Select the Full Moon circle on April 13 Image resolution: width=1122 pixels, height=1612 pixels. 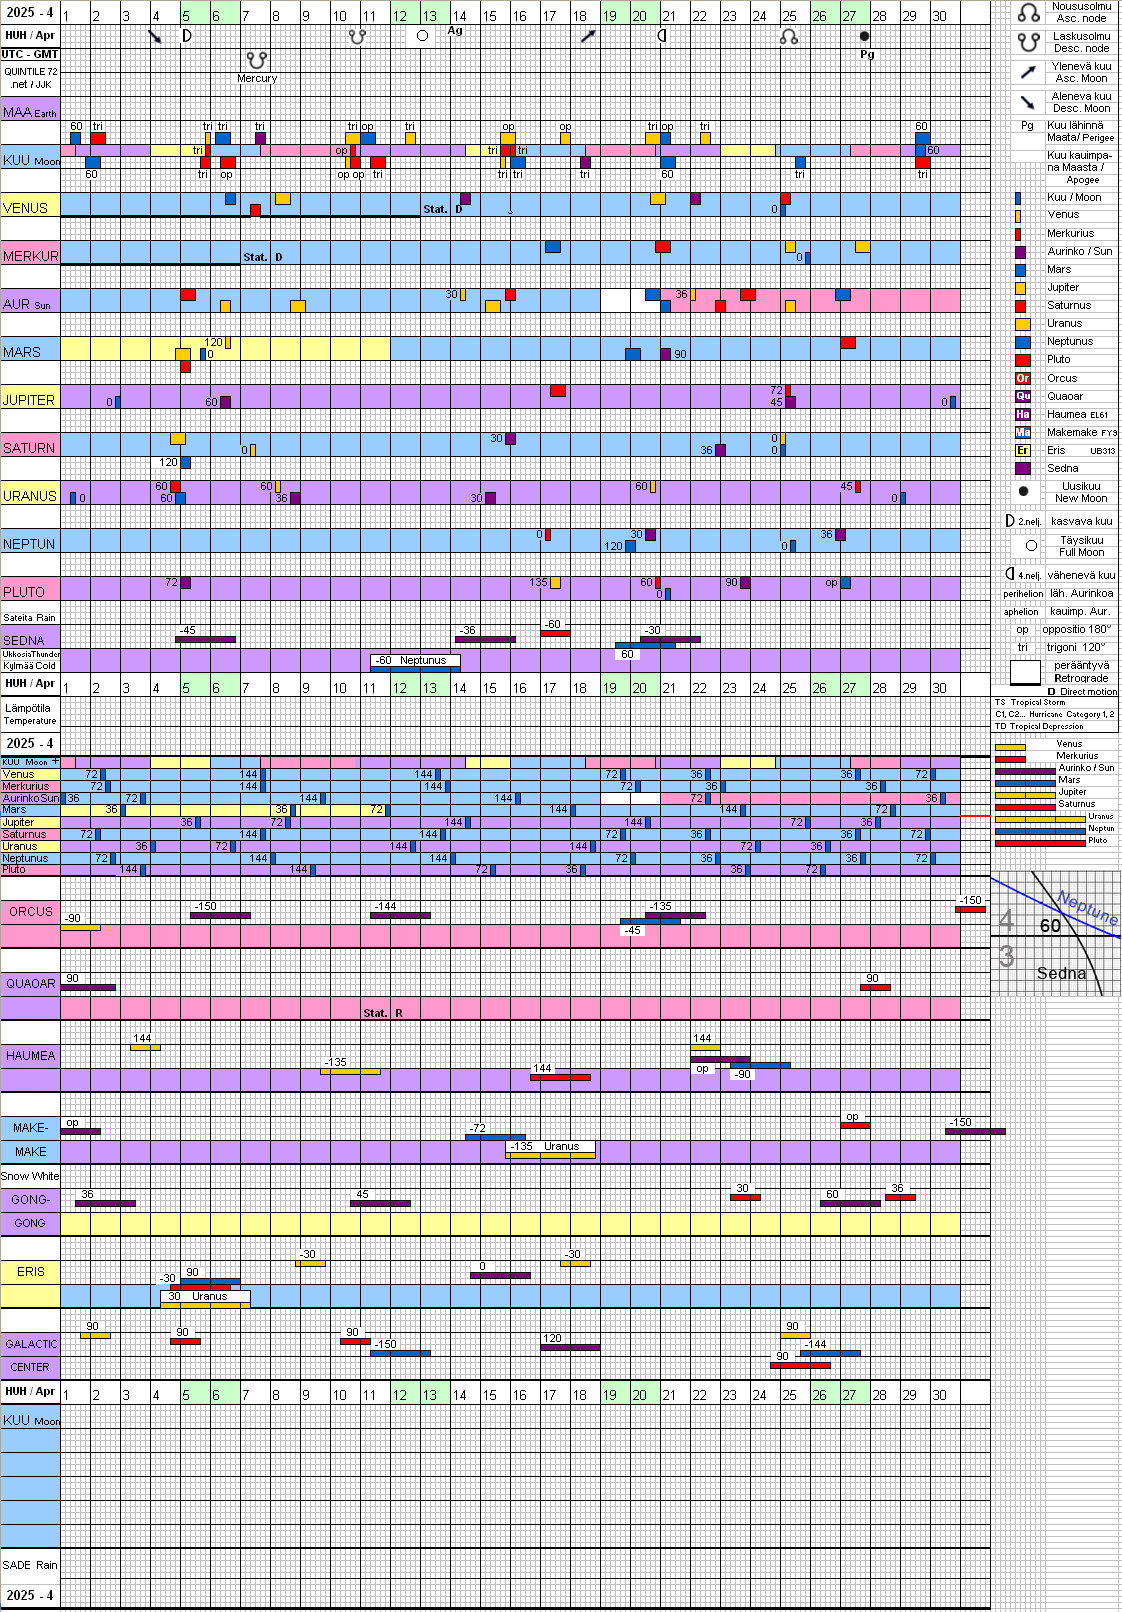pyautogui.click(x=422, y=36)
